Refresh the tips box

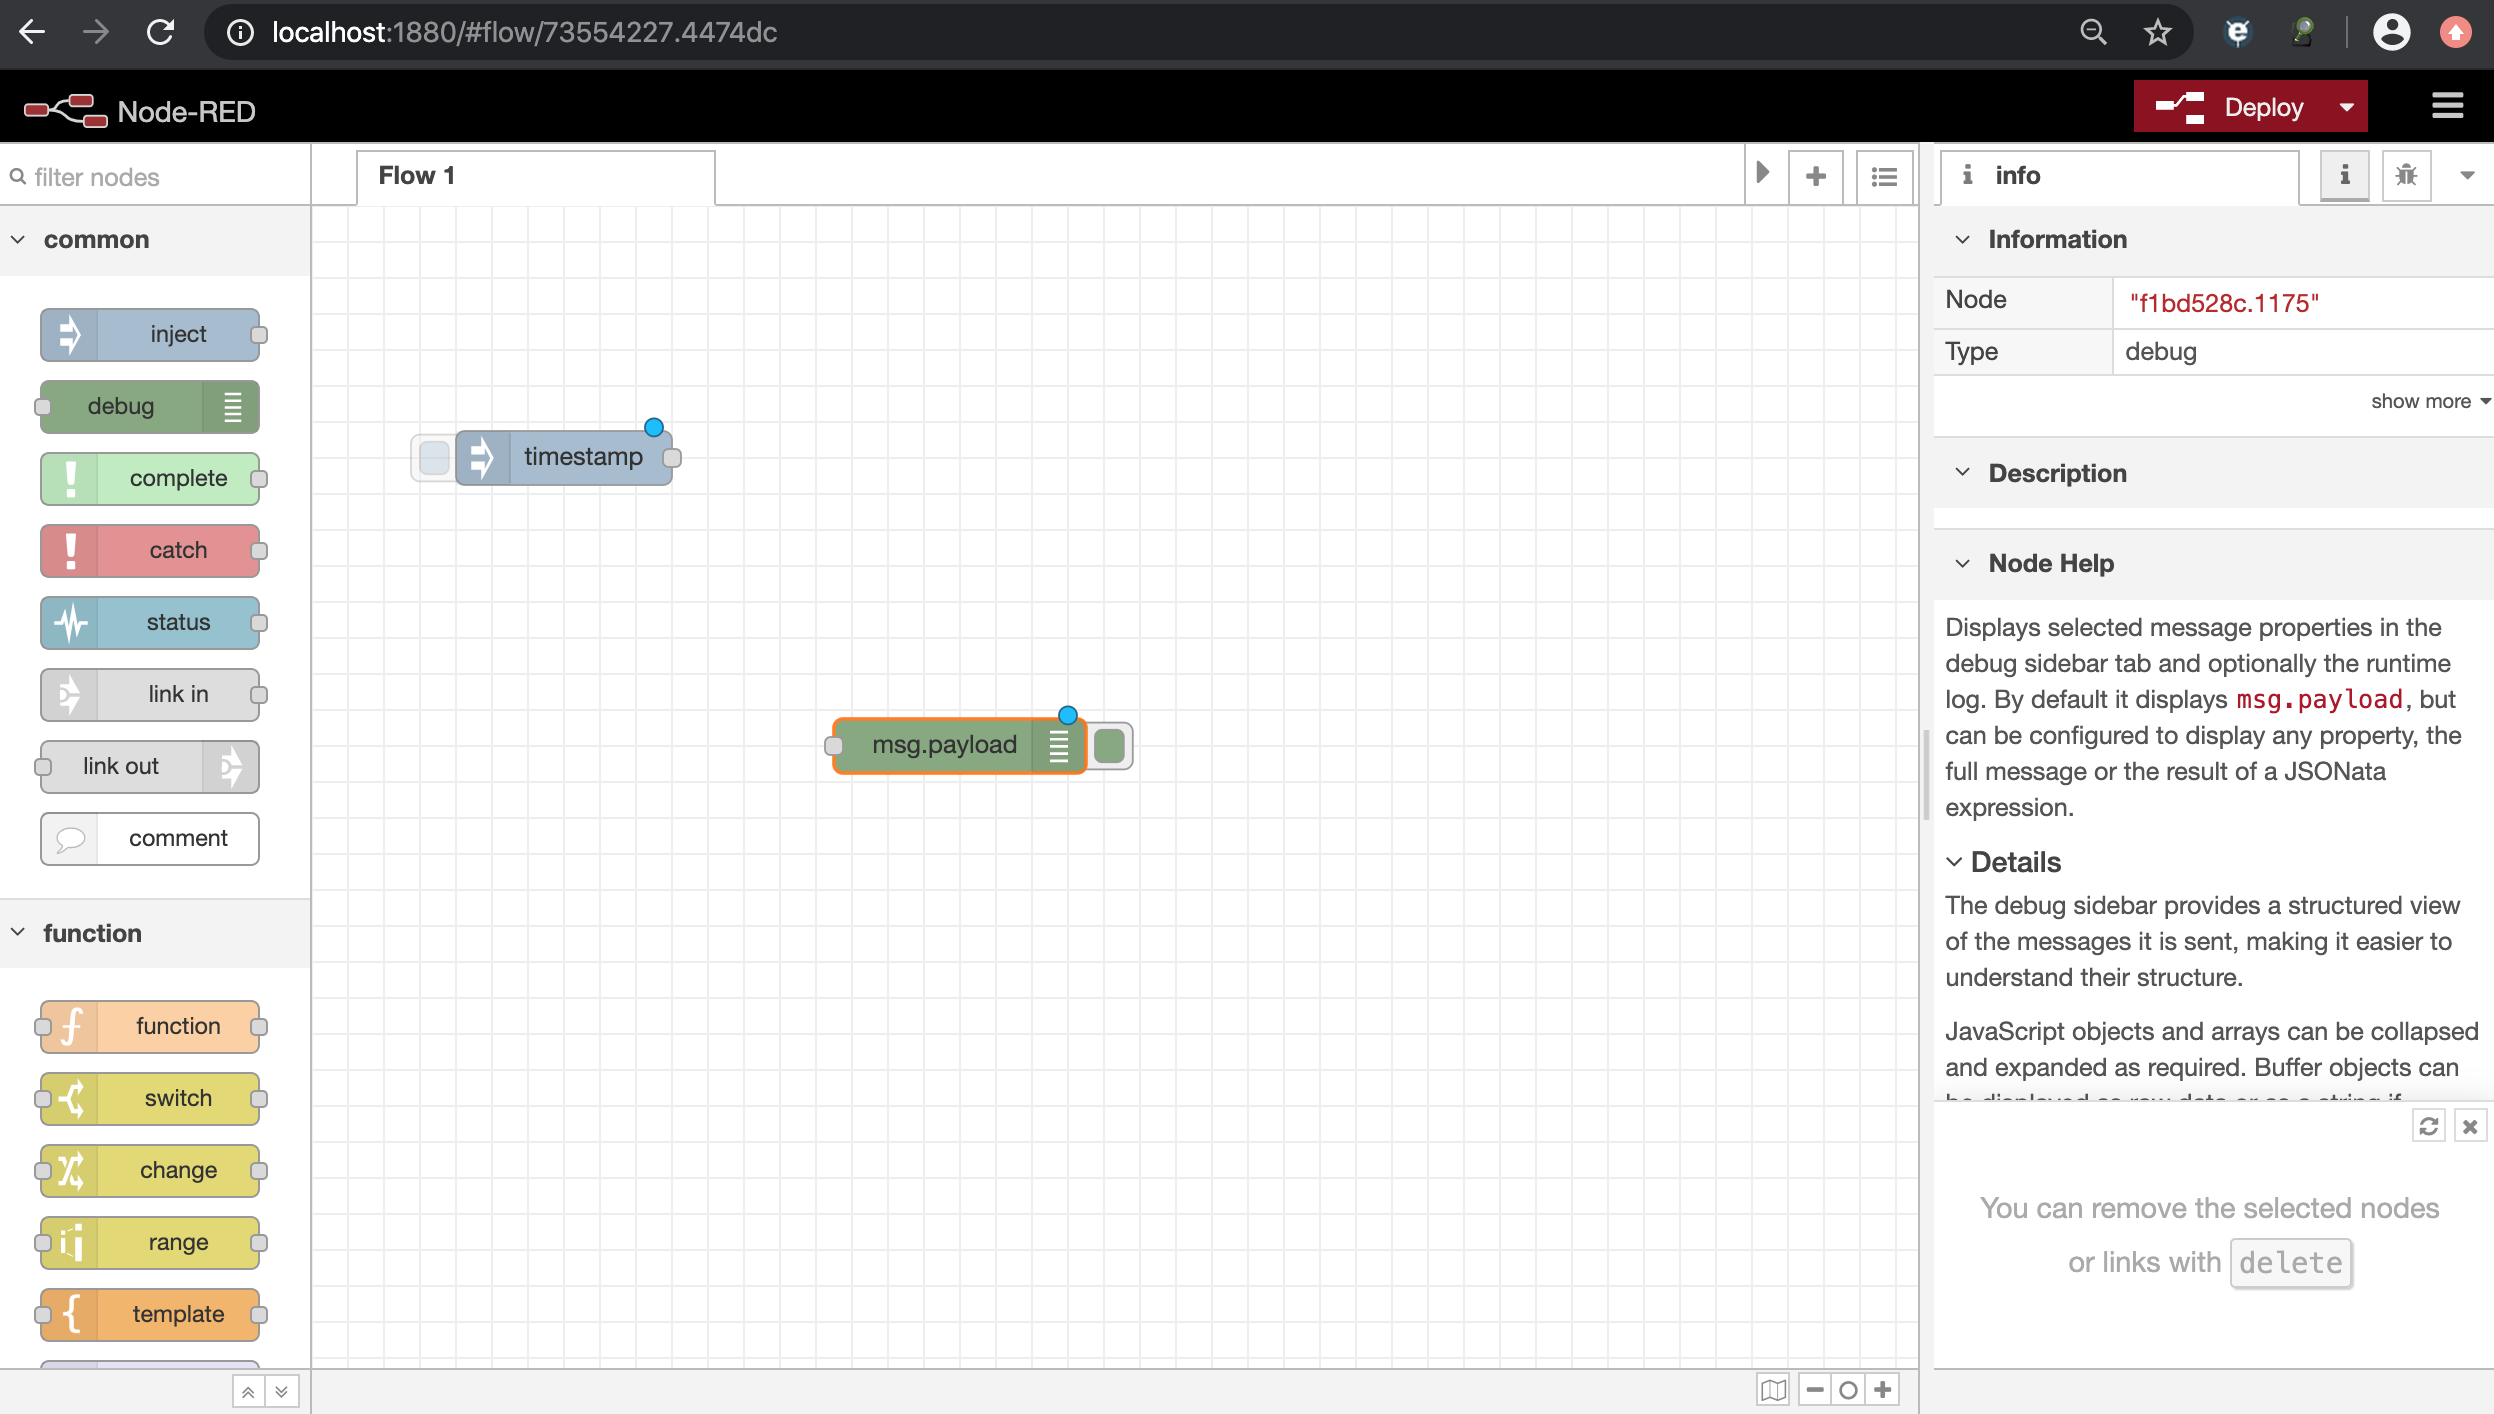[2428, 1127]
